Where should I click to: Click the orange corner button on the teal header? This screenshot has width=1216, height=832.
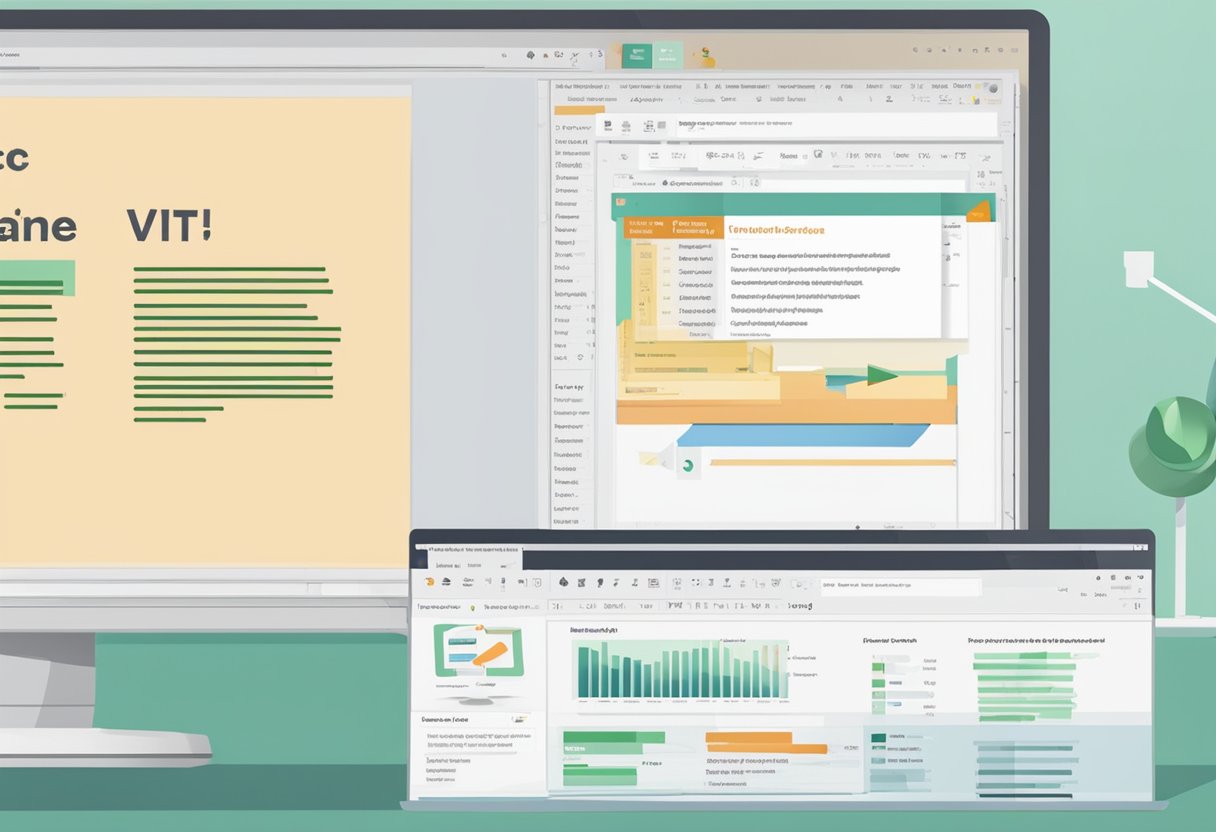(979, 211)
